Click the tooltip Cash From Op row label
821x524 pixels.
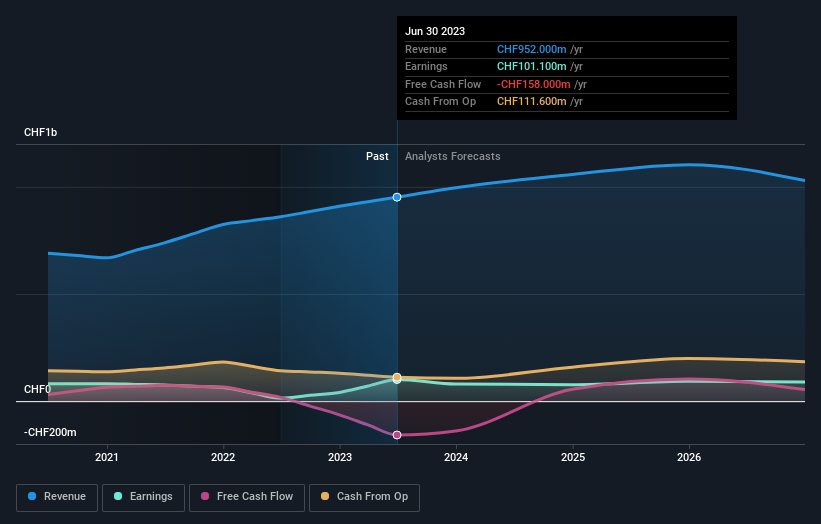tap(440, 102)
